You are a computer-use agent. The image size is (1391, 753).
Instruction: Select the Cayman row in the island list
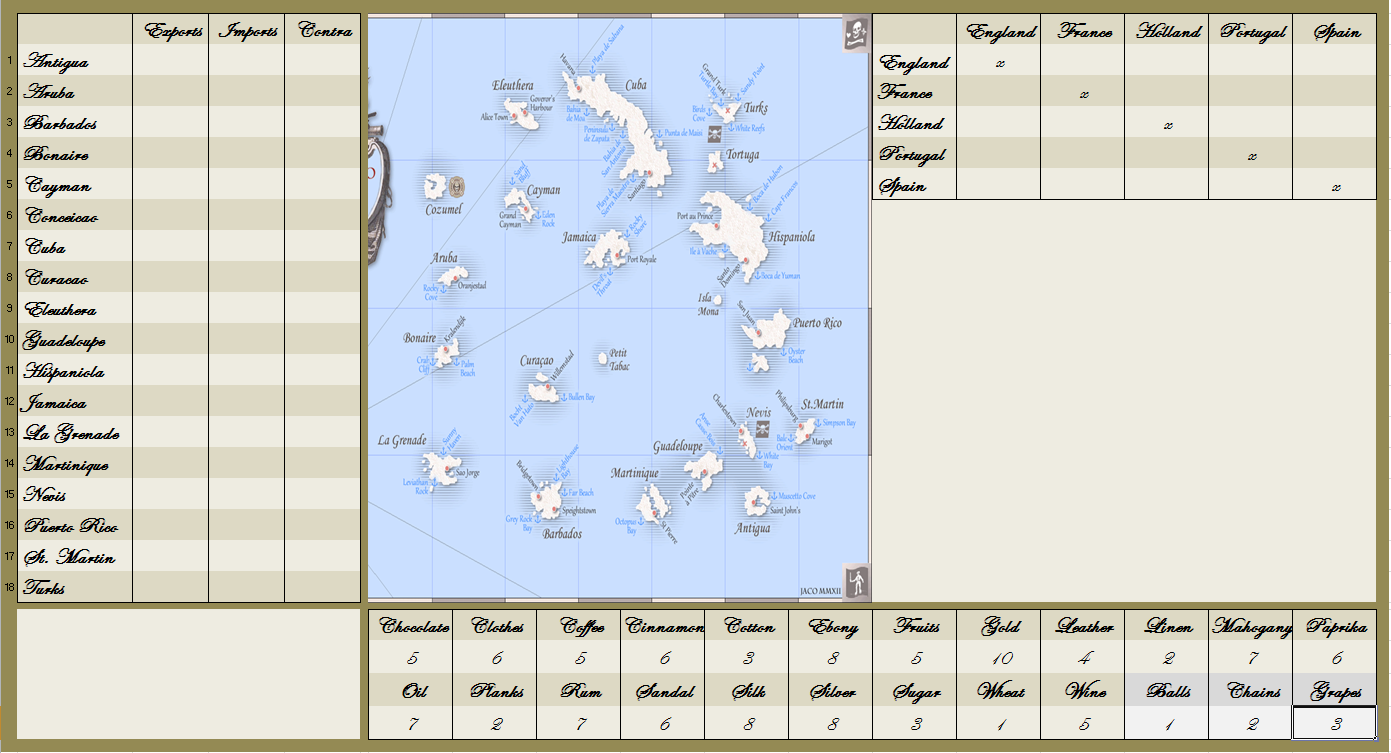point(189,185)
